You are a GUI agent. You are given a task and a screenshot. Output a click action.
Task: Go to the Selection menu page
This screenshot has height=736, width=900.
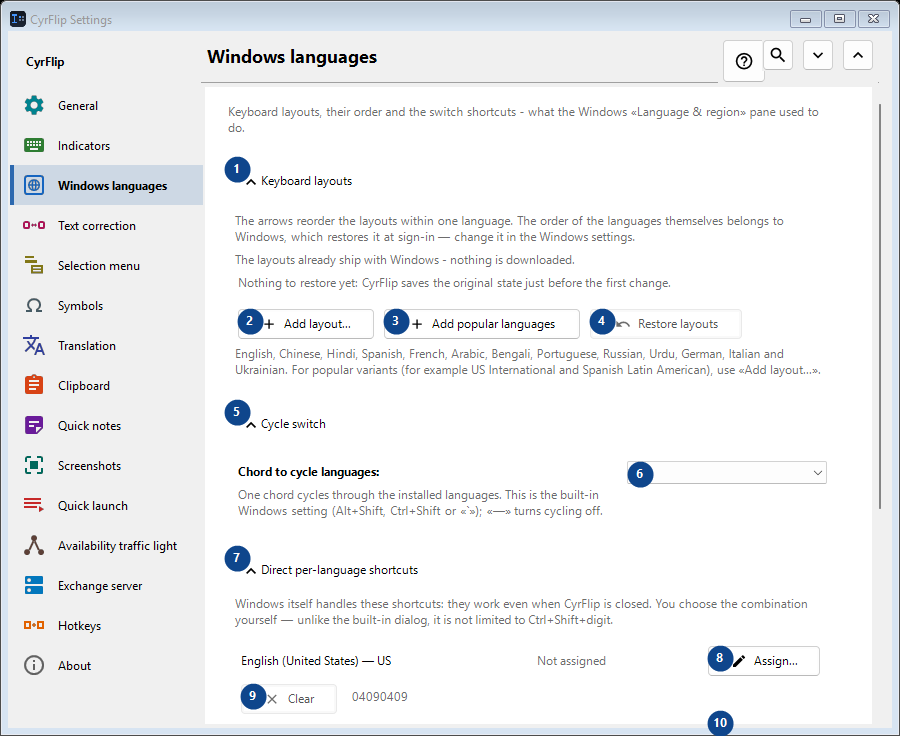pos(107,265)
